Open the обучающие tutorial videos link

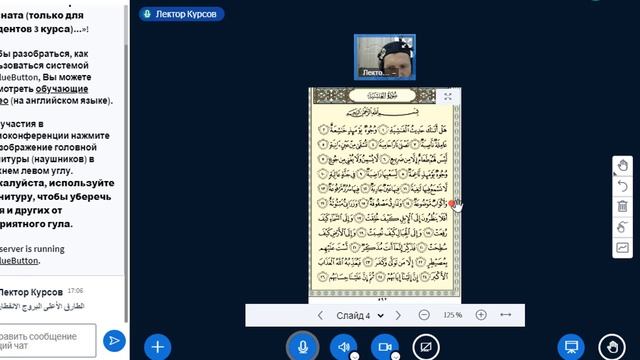(x=62, y=89)
